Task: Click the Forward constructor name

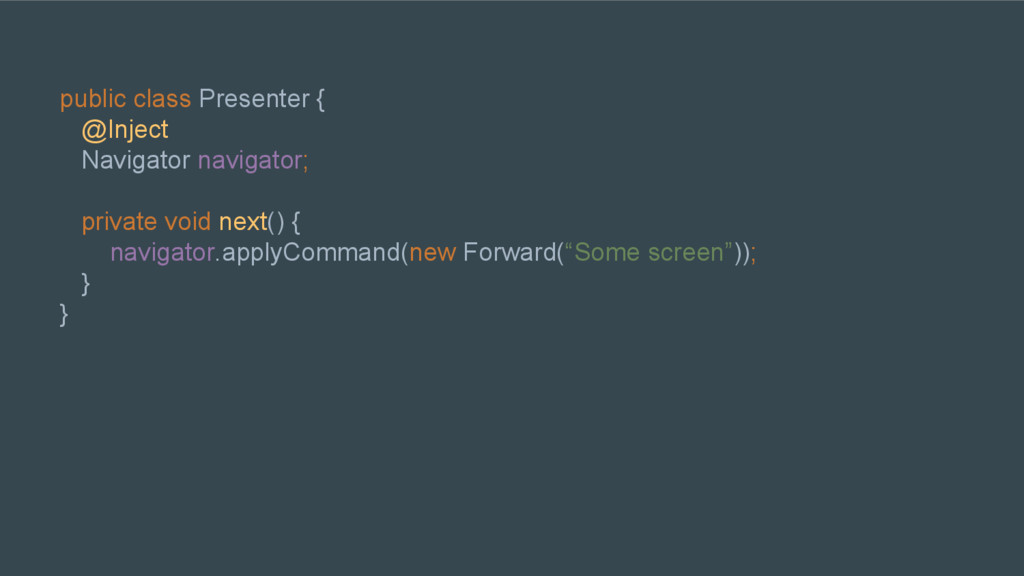Action: tap(509, 253)
